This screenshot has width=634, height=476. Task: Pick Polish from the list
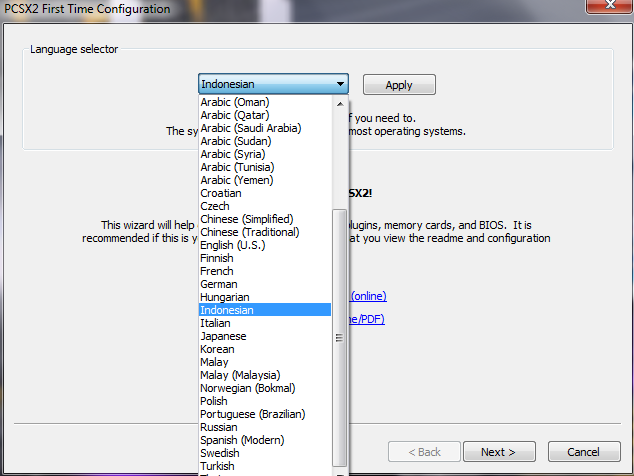(x=265, y=401)
